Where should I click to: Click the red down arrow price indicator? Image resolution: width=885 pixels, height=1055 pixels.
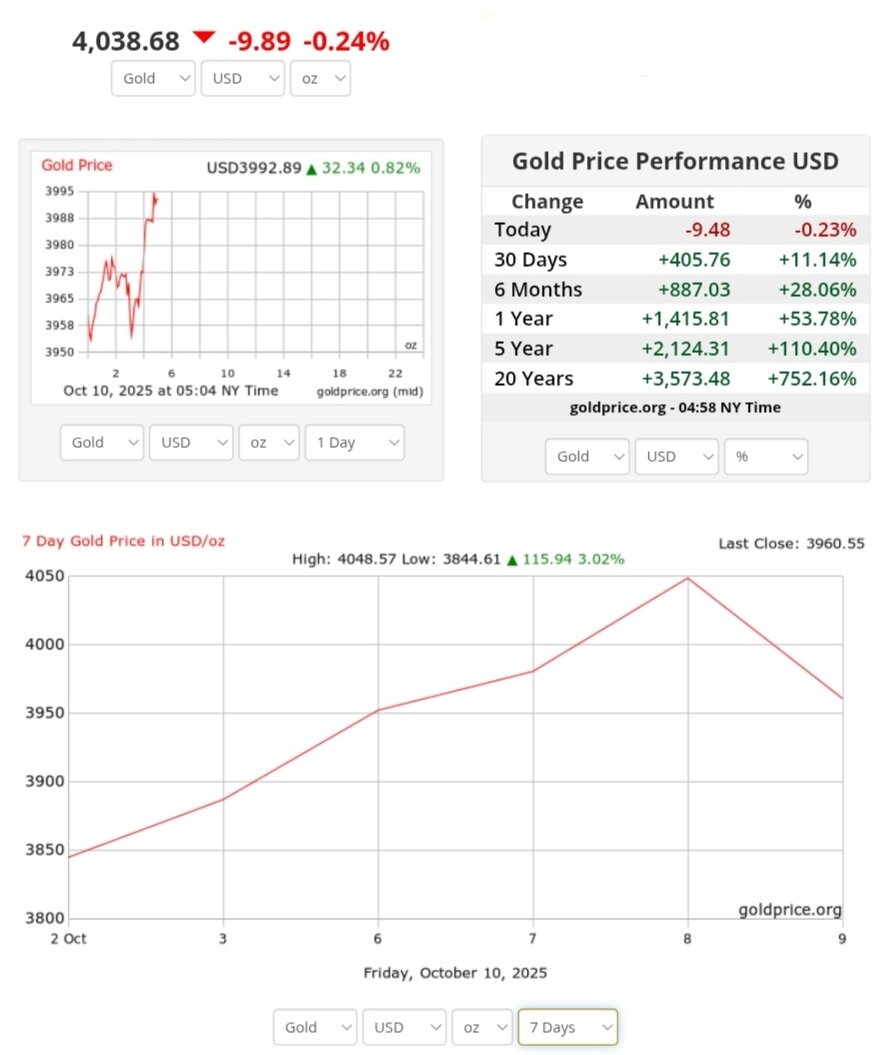(x=204, y=38)
